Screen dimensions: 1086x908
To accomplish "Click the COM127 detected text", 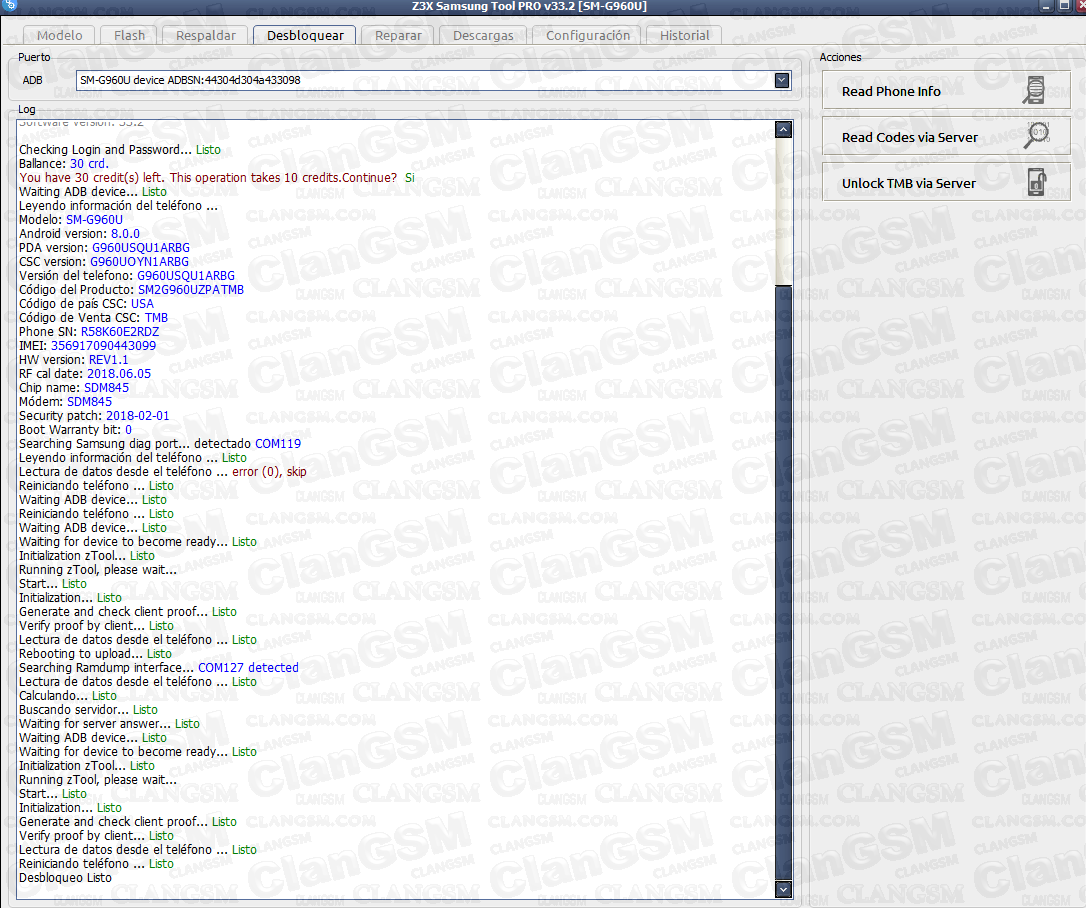I will click(248, 668).
